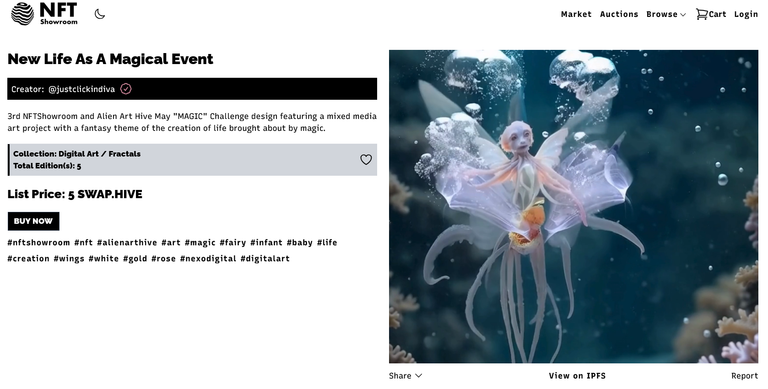Report this artwork

(x=744, y=376)
